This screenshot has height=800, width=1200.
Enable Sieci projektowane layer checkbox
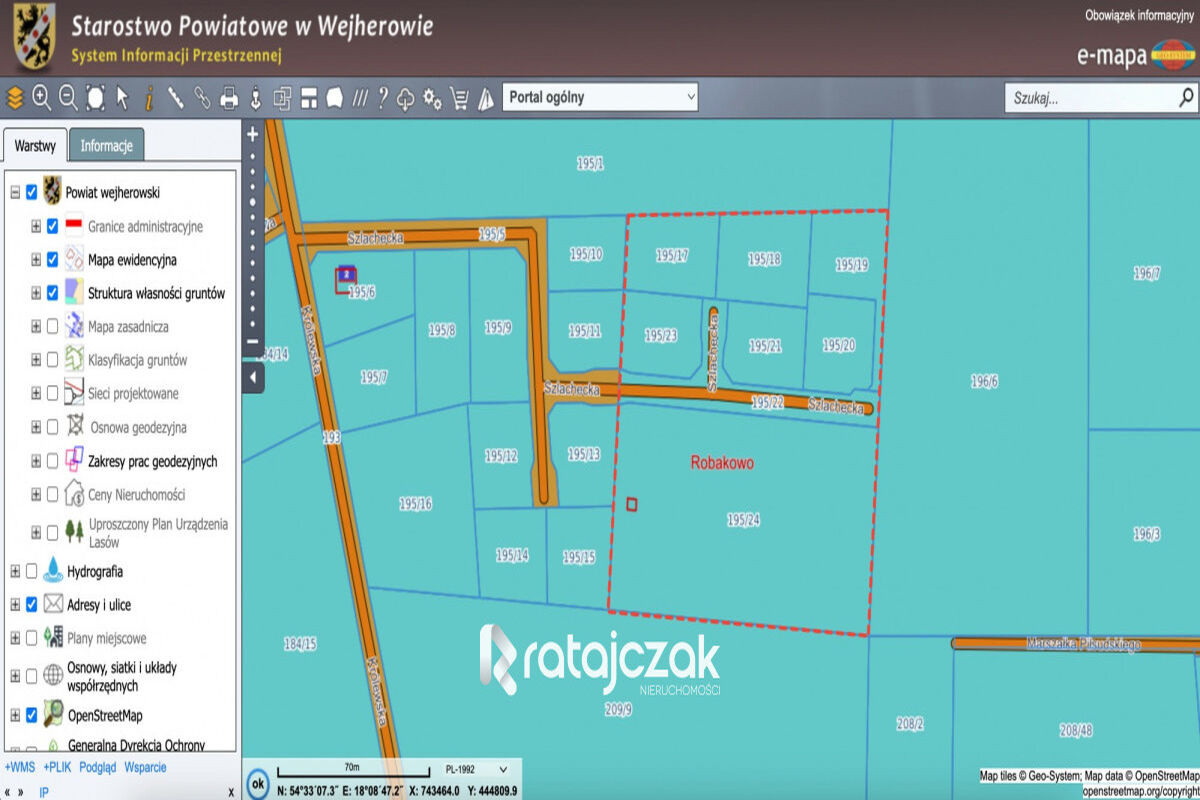tap(52, 393)
